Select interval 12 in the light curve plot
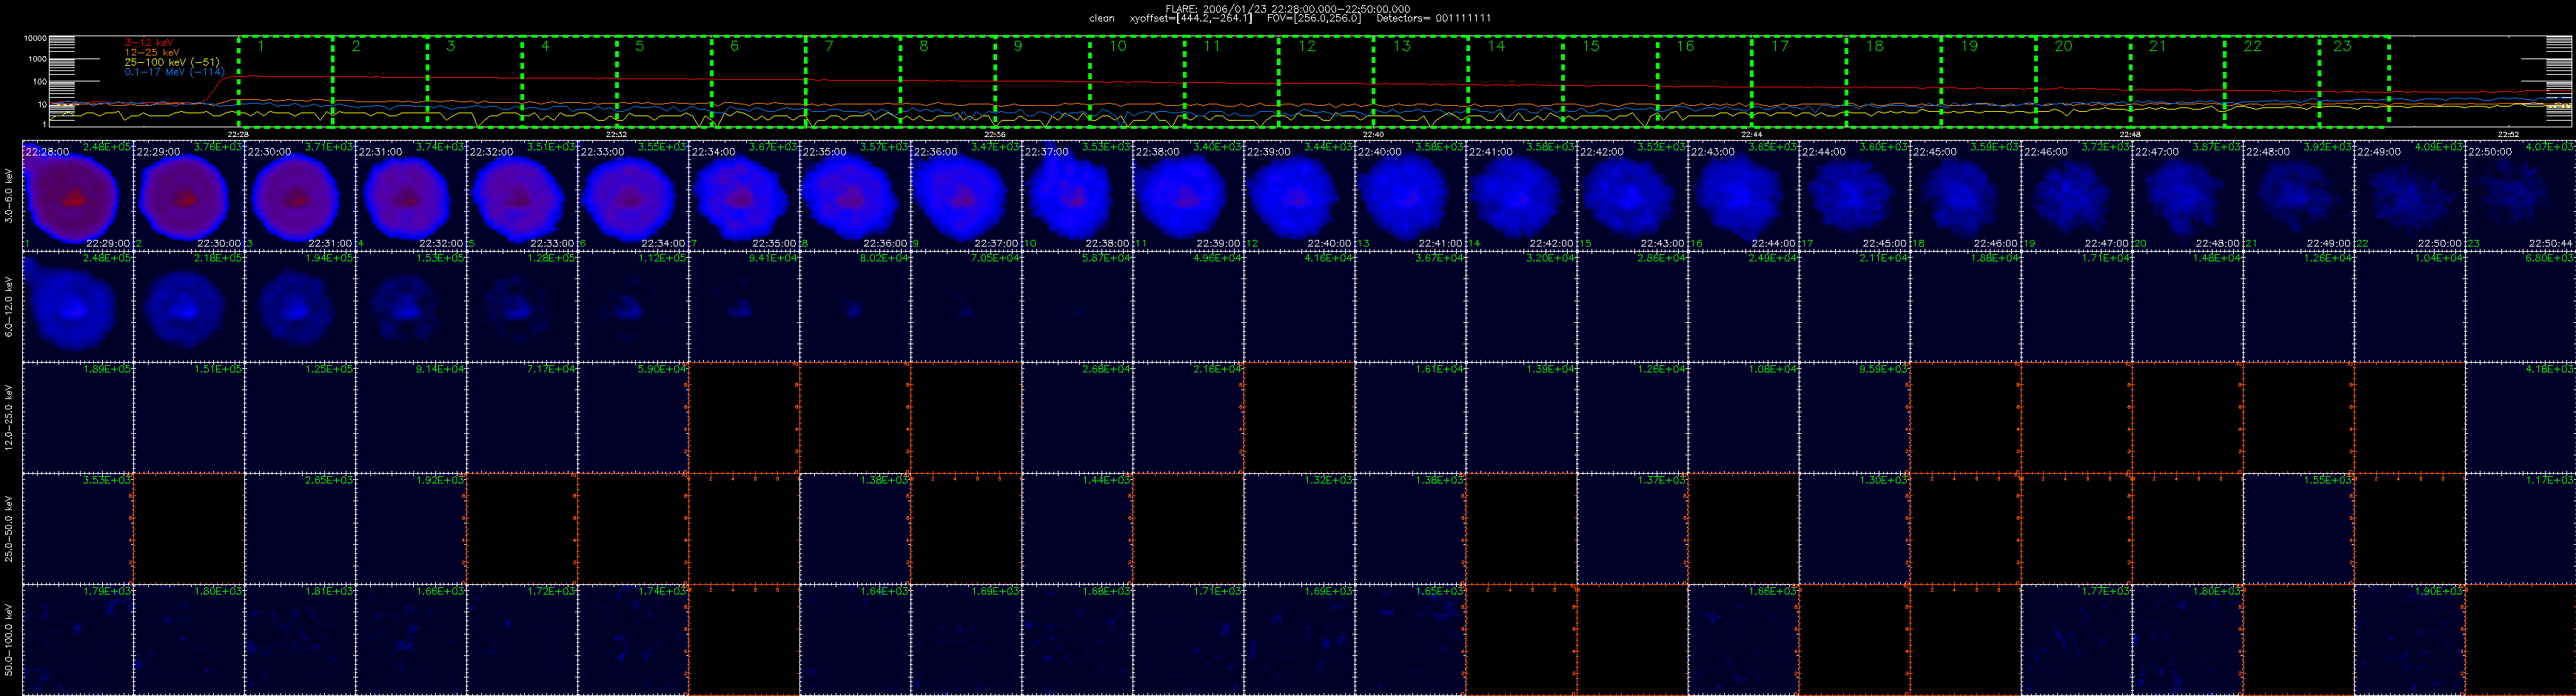The image size is (2576, 696). tap(1326, 81)
